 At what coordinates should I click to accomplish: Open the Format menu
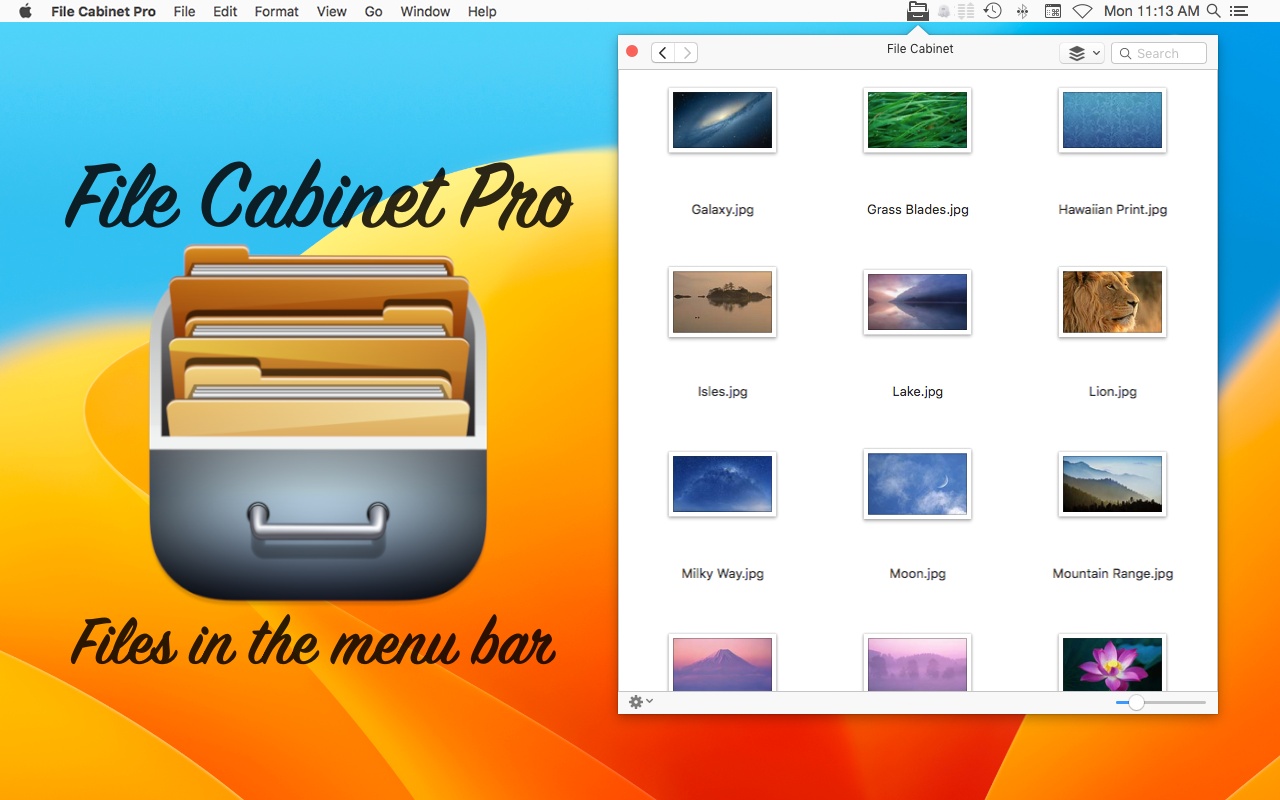[x=277, y=11]
